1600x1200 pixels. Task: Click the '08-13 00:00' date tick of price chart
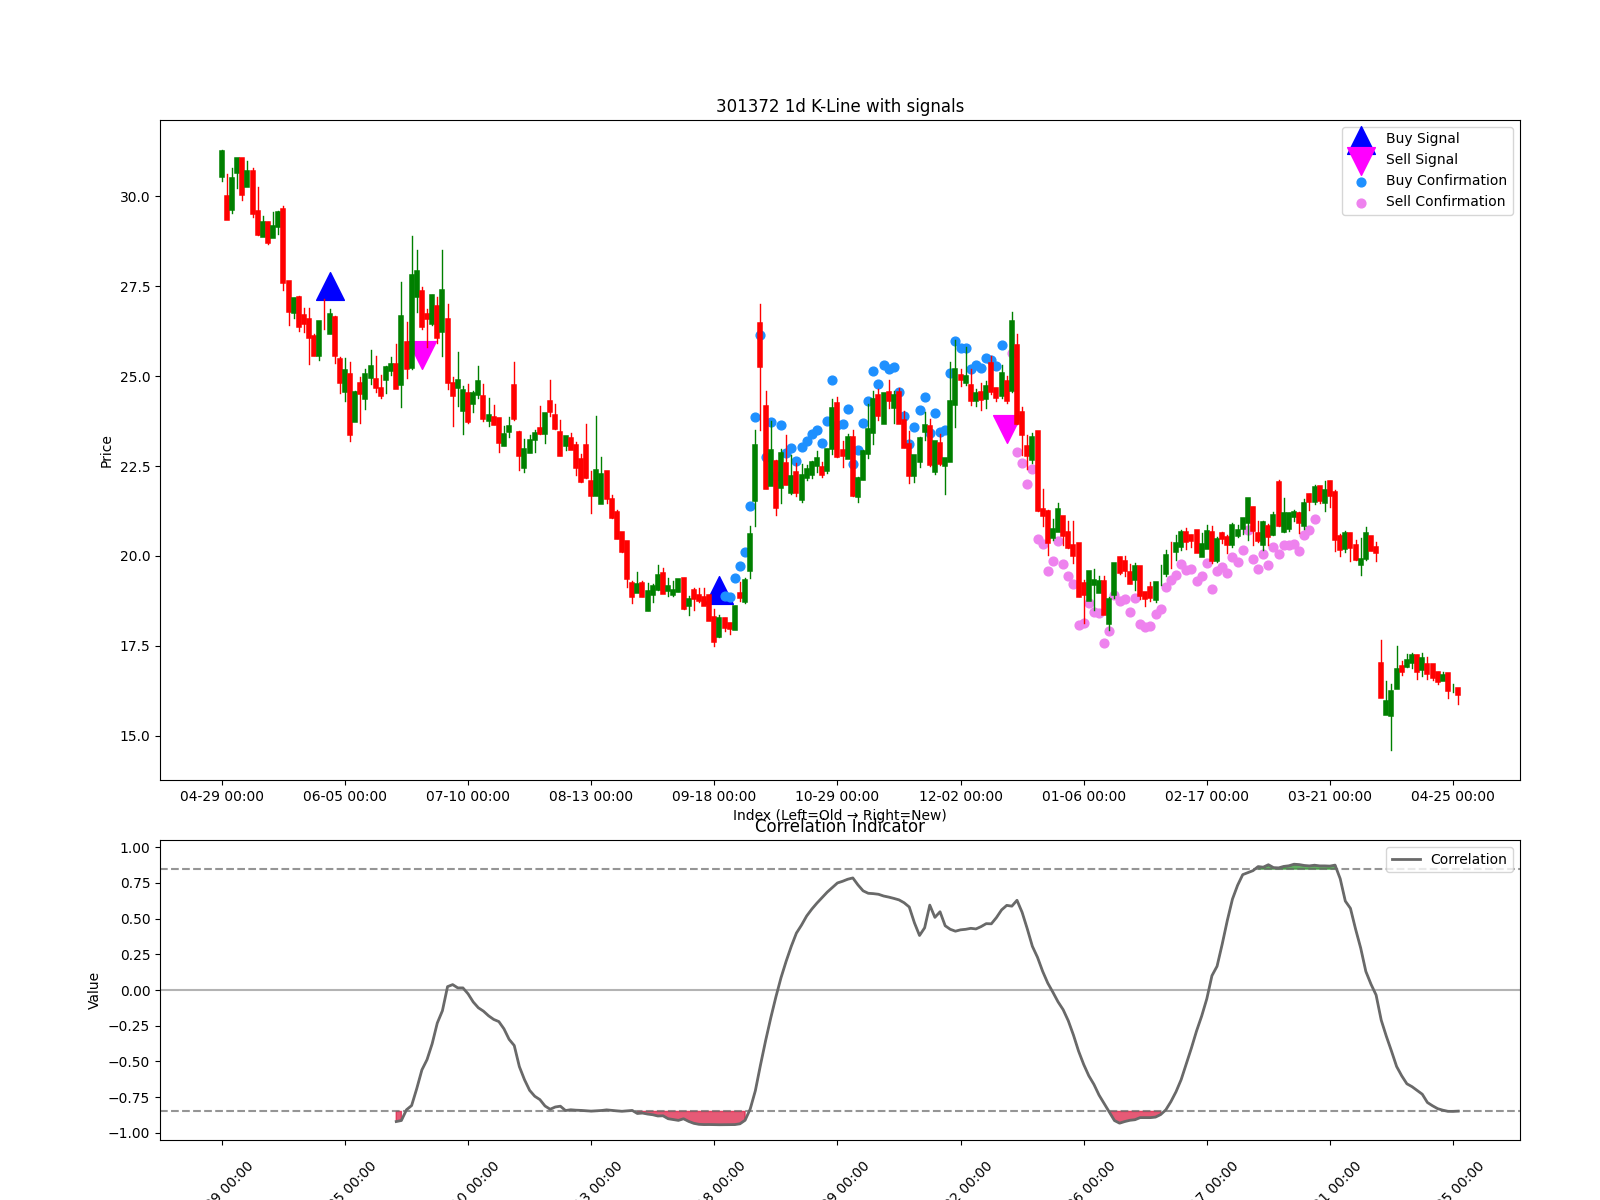591,797
